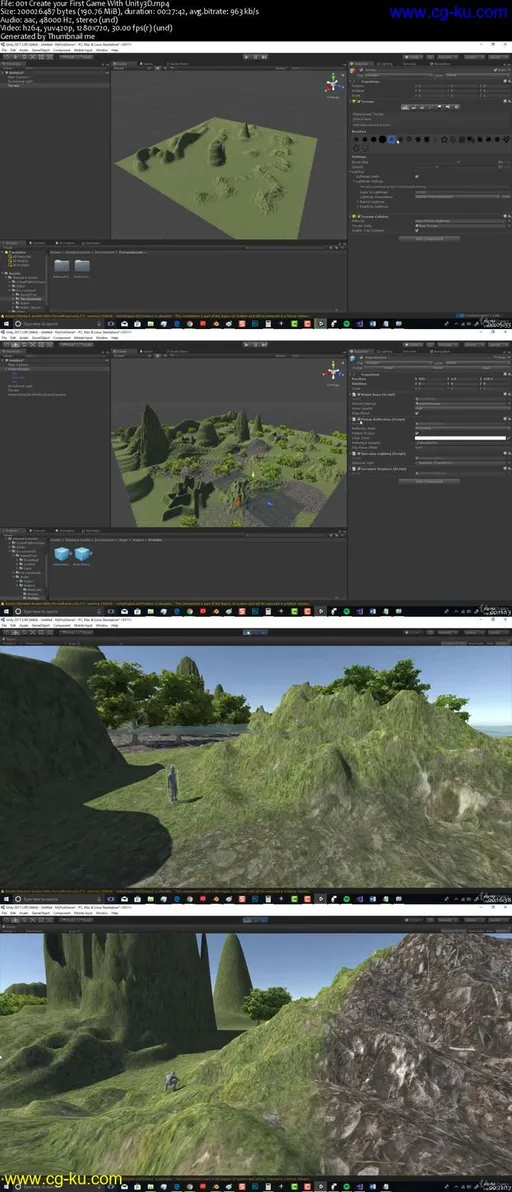
Task: Select second blue prefab cube in forested-terrain Project
Action: (x=83, y=553)
